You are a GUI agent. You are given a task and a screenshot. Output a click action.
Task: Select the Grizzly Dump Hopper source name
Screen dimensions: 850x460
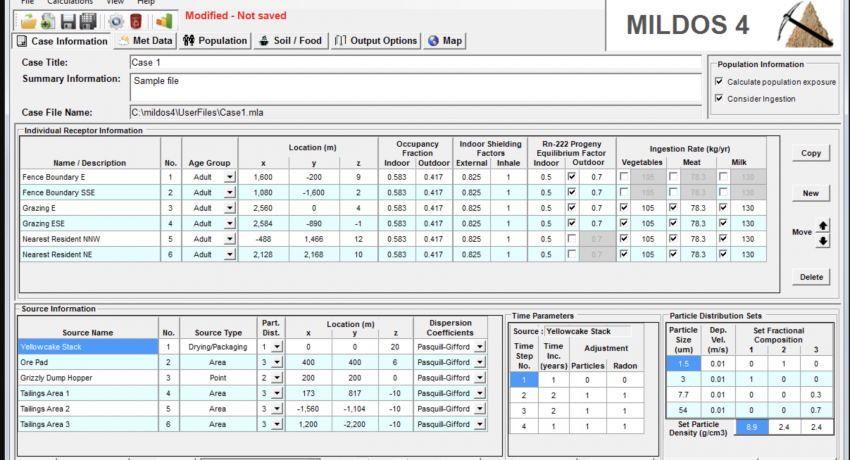point(88,378)
